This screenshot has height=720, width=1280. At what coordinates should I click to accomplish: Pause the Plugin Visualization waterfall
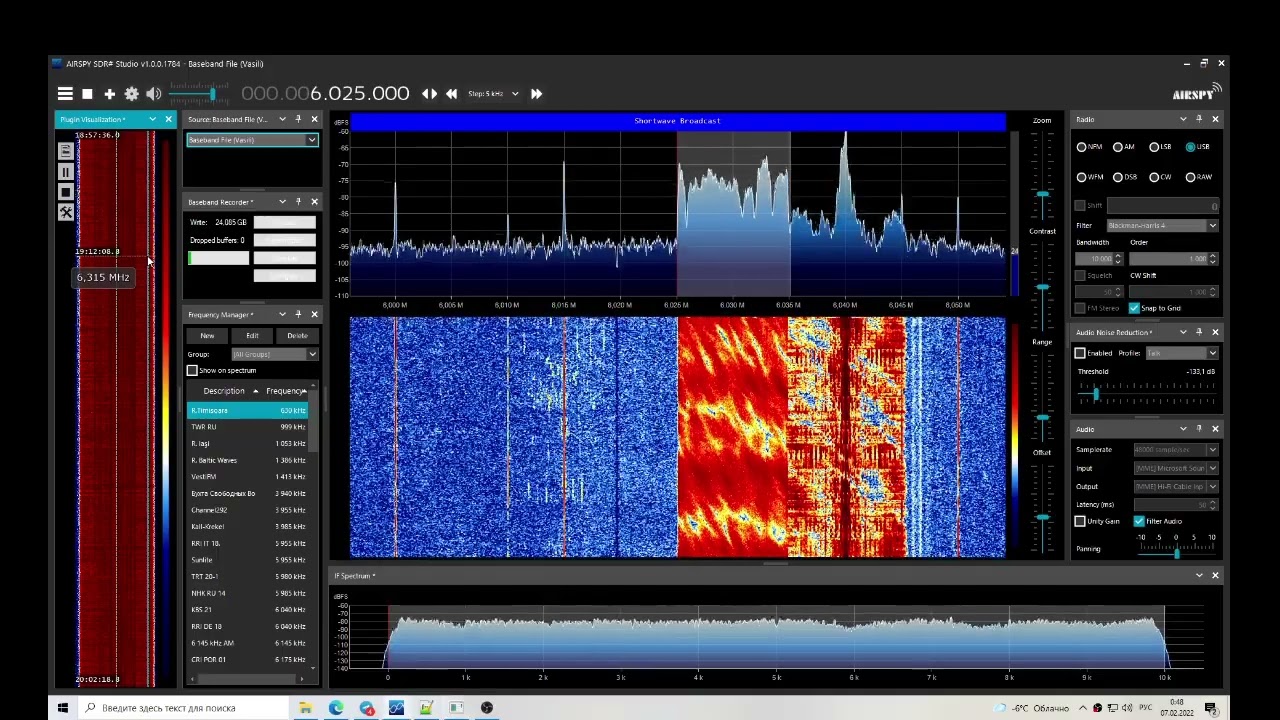(x=66, y=172)
